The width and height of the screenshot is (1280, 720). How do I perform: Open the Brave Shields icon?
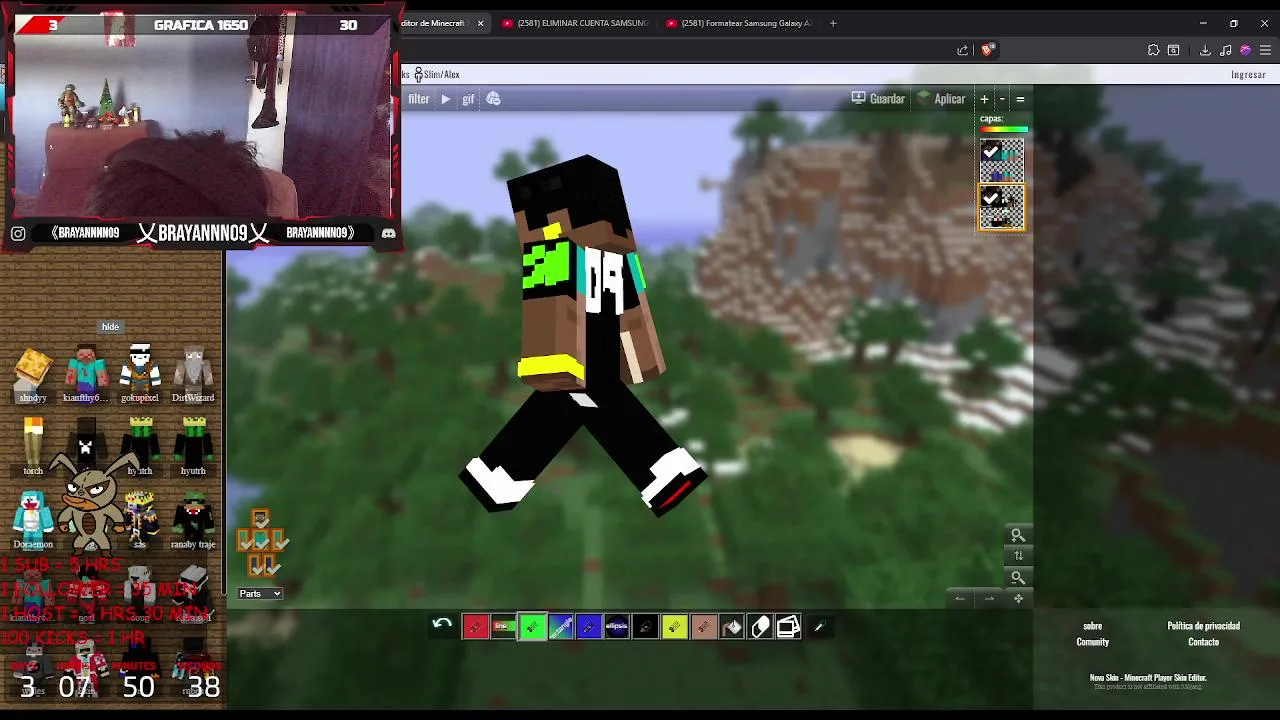(x=988, y=50)
